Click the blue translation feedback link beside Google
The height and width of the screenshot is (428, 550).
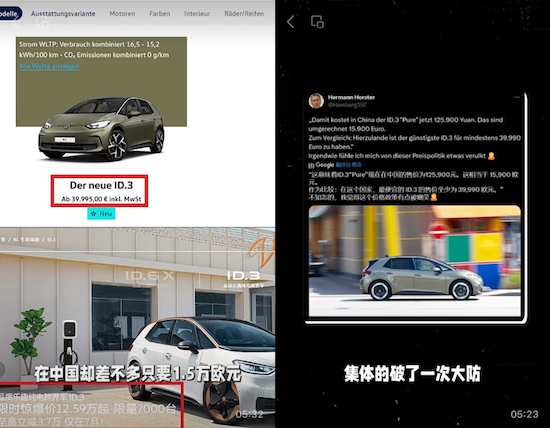coord(348,165)
